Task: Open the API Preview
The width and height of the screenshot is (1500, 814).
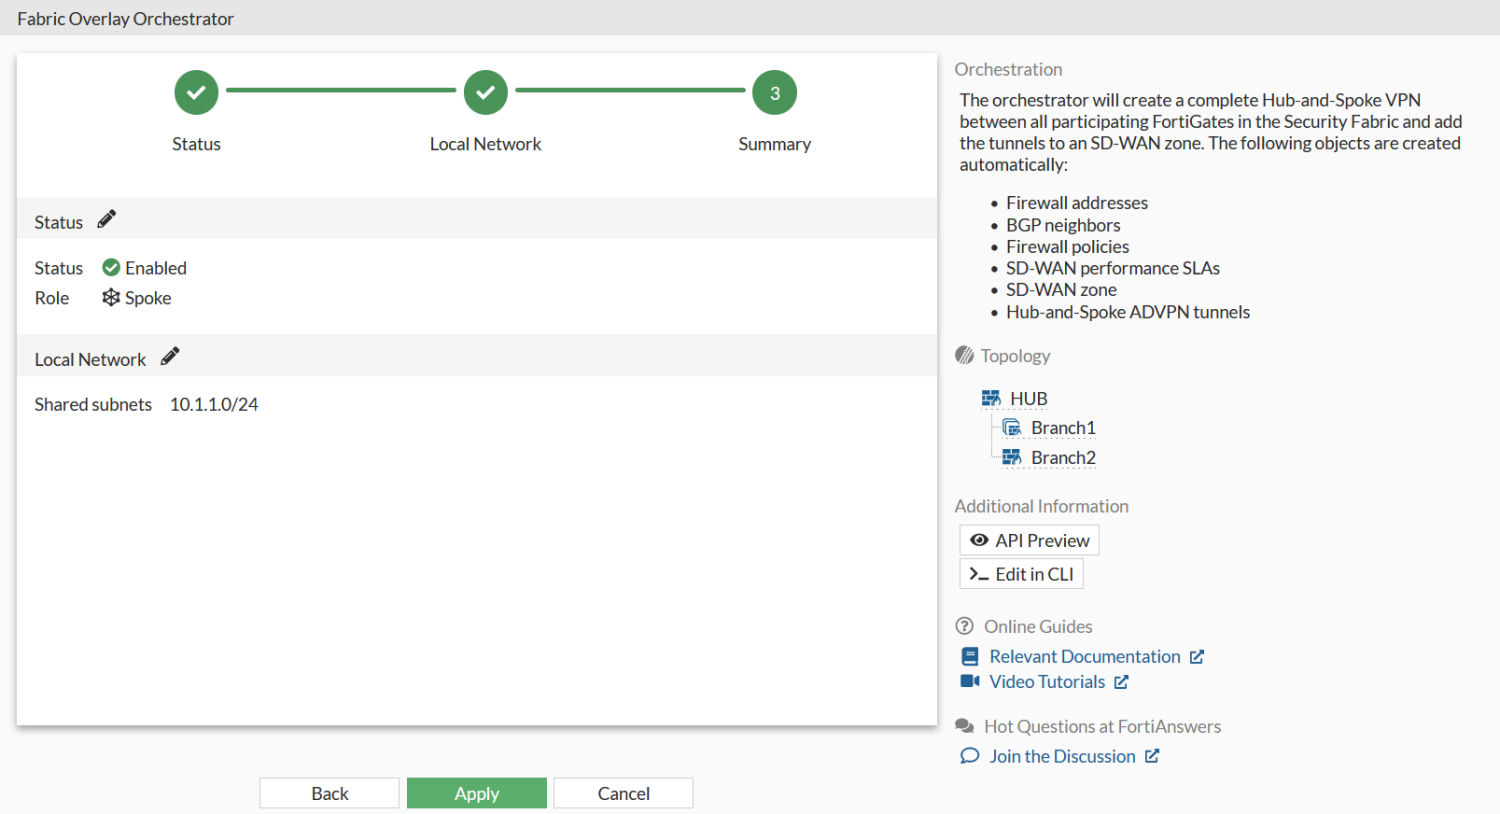Action: [x=1029, y=540]
